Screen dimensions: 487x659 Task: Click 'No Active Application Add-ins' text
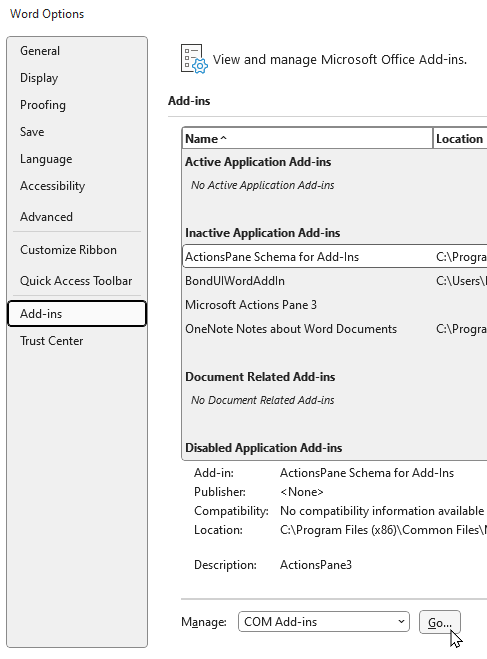point(263,185)
